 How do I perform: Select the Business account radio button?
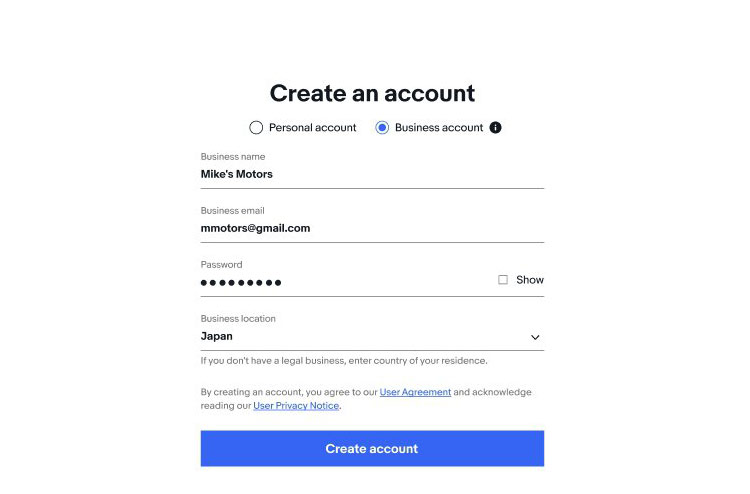coord(382,128)
